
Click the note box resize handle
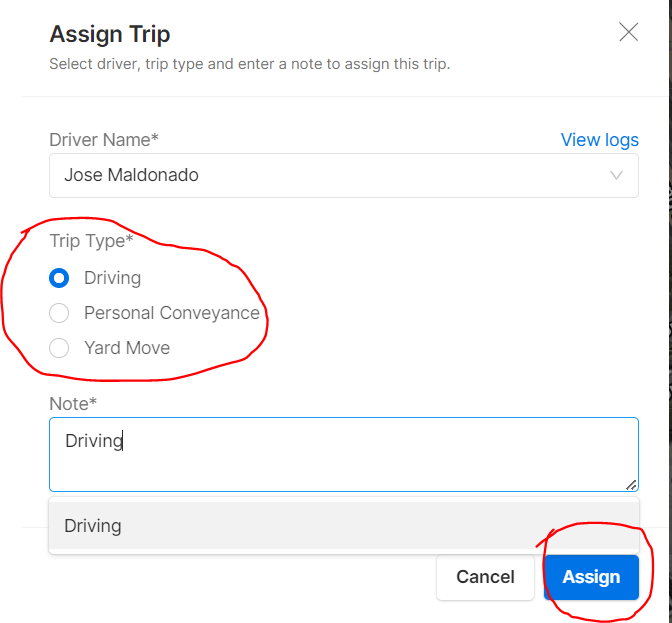point(631,485)
